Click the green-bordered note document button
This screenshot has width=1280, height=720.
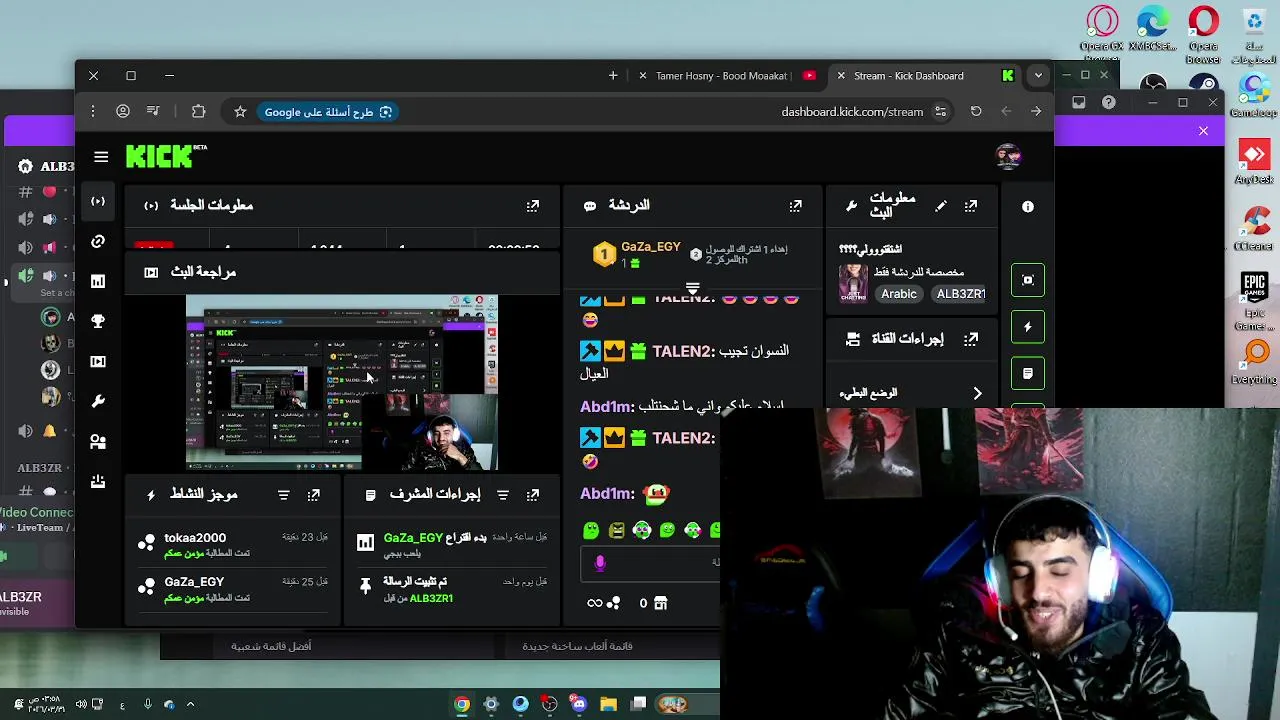click(1028, 373)
